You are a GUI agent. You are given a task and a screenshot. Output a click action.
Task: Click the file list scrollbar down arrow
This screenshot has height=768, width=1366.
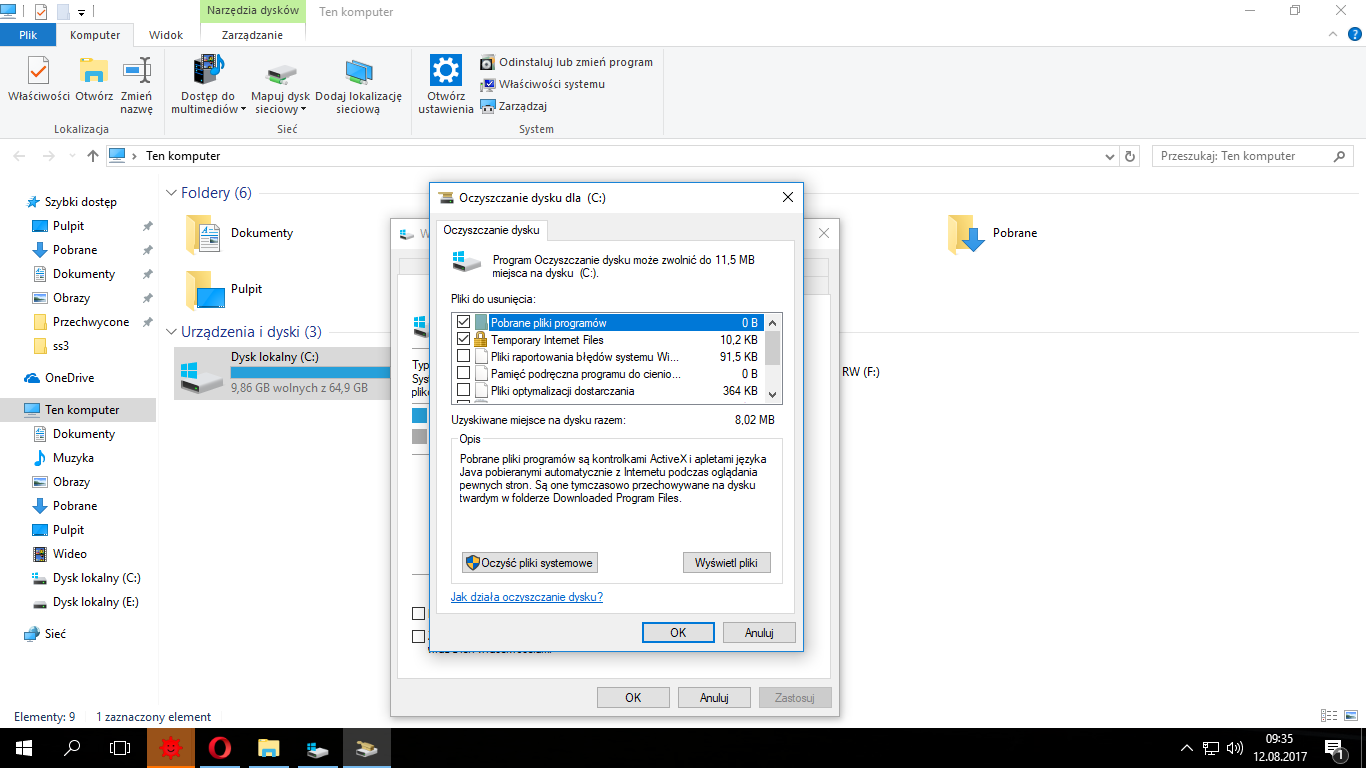pyautogui.click(x=773, y=397)
